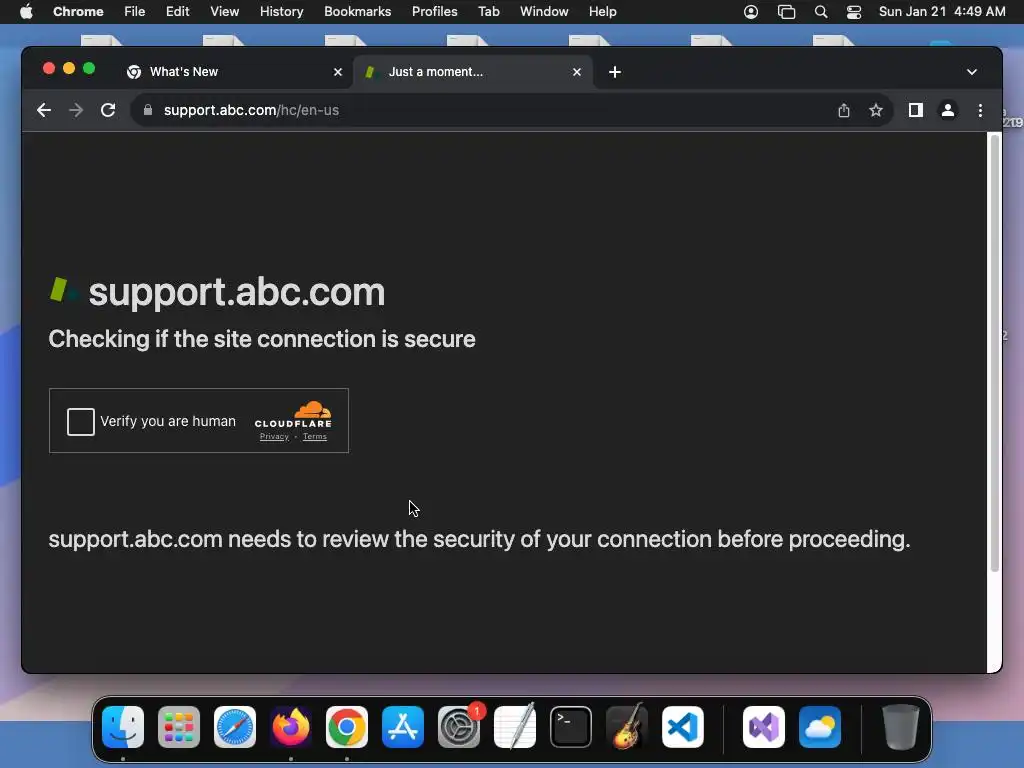
Task: Open the Edit menu
Action: tap(178, 12)
